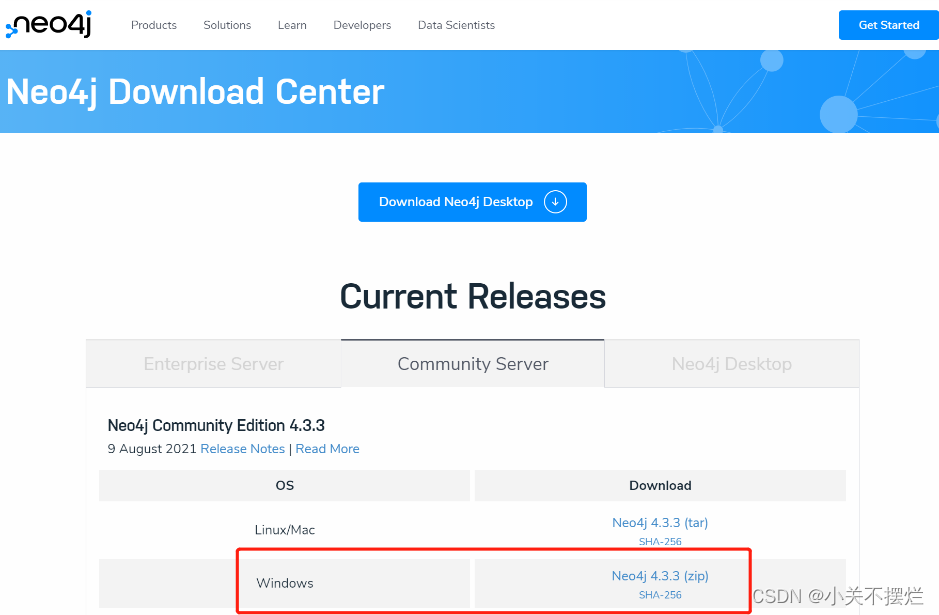
Task: Click the 9 August 2021 release date
Action: (x=152, y=449)
